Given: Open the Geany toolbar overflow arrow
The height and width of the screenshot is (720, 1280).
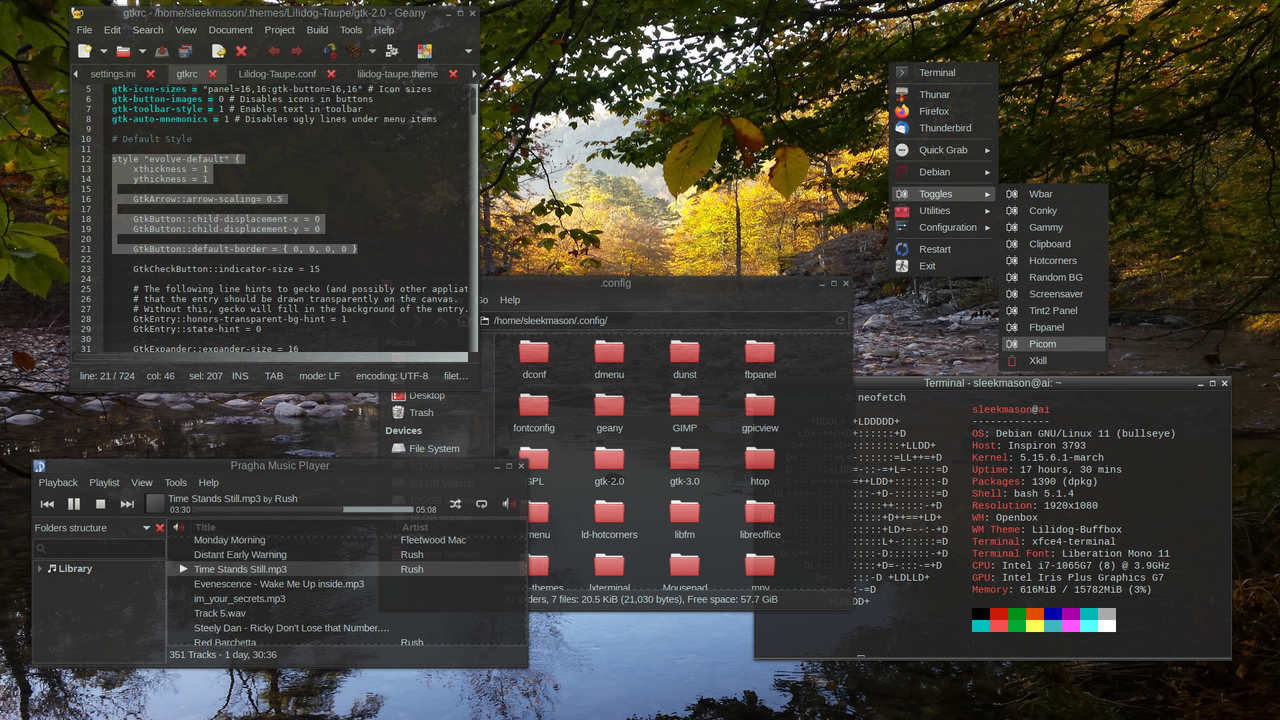Looking at the screenshot, I should click(467, 51).
